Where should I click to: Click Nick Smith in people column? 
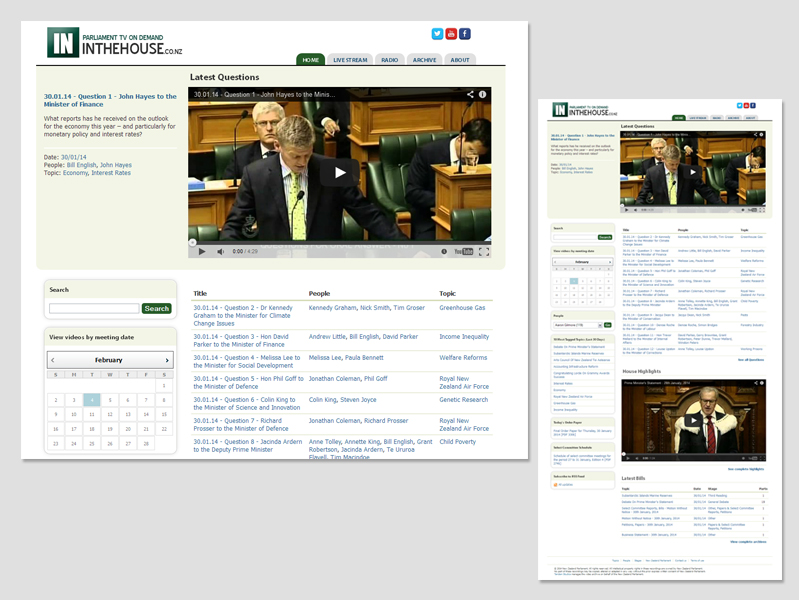[x=375, y=307]
